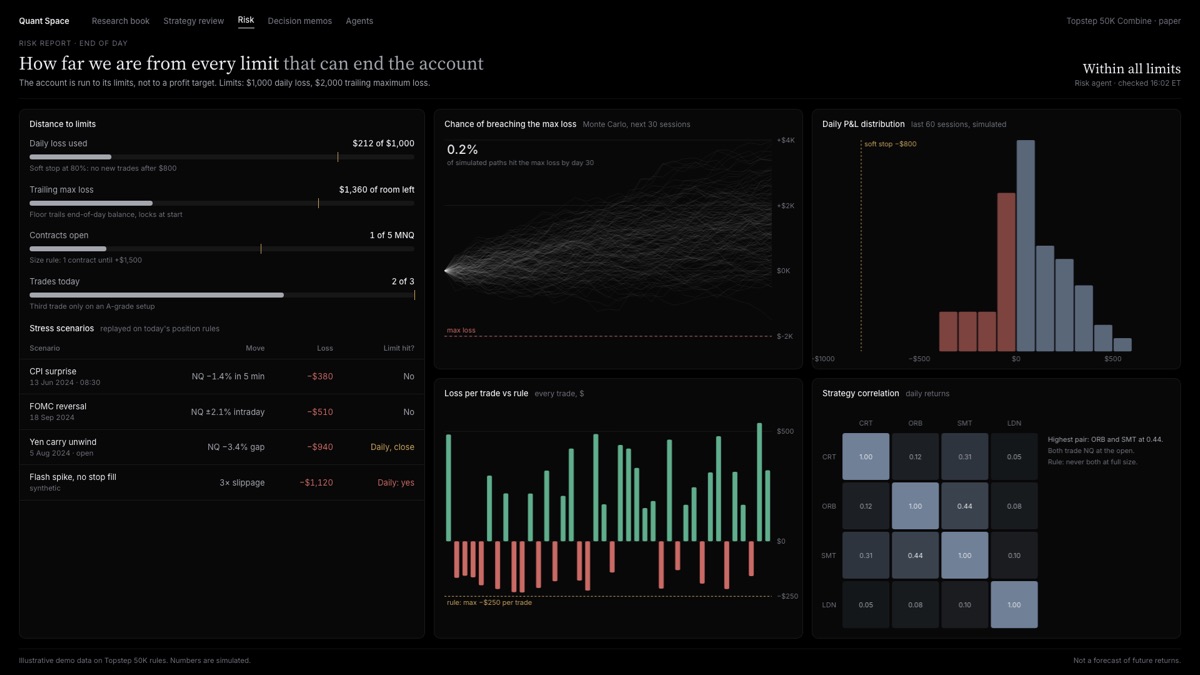1200x675 pixels.
Task: Click the "$1,360 of room left" value
Action: [x=376, y=190]
